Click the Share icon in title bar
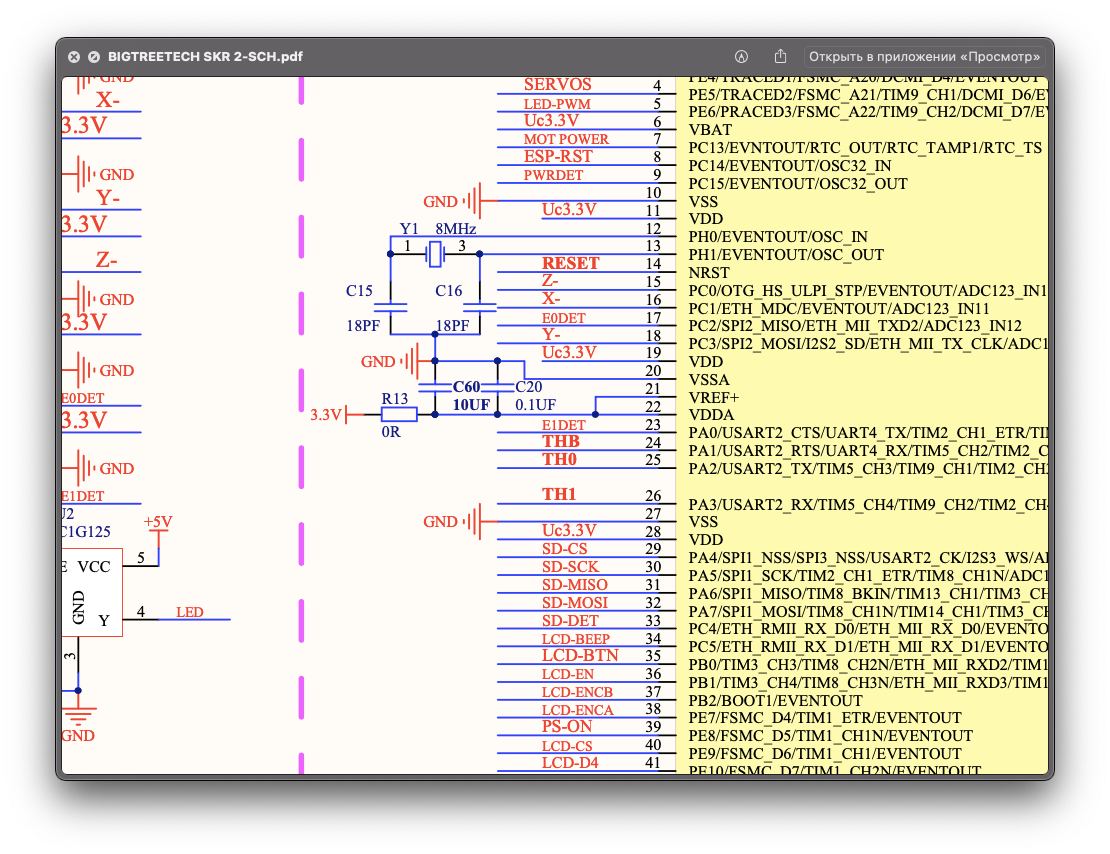 781,57
